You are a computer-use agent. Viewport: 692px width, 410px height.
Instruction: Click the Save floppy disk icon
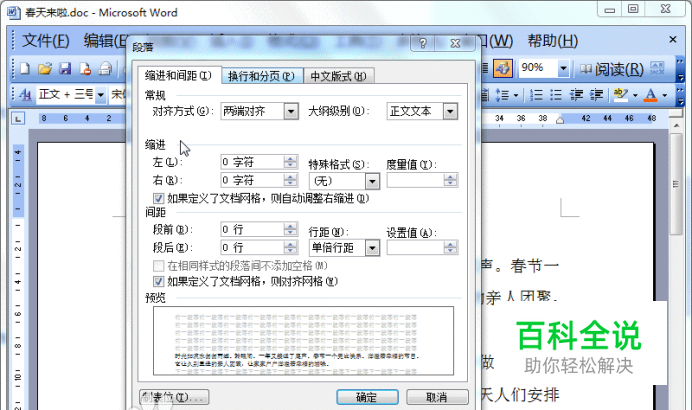65,69
